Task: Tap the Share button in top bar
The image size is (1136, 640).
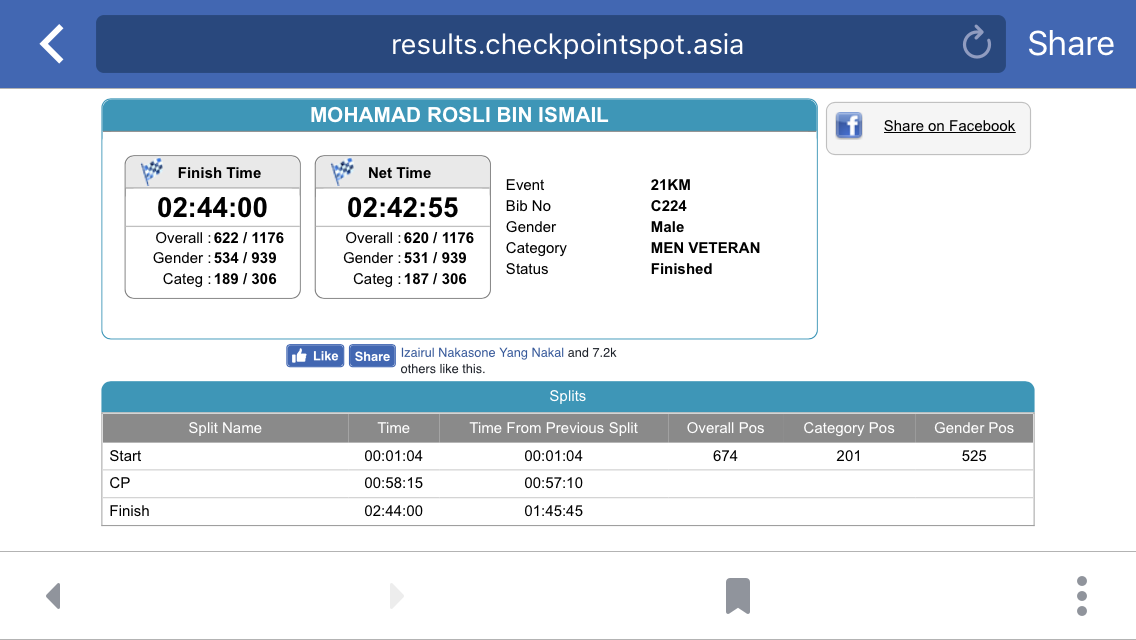Action: [x=1071, y=43]
